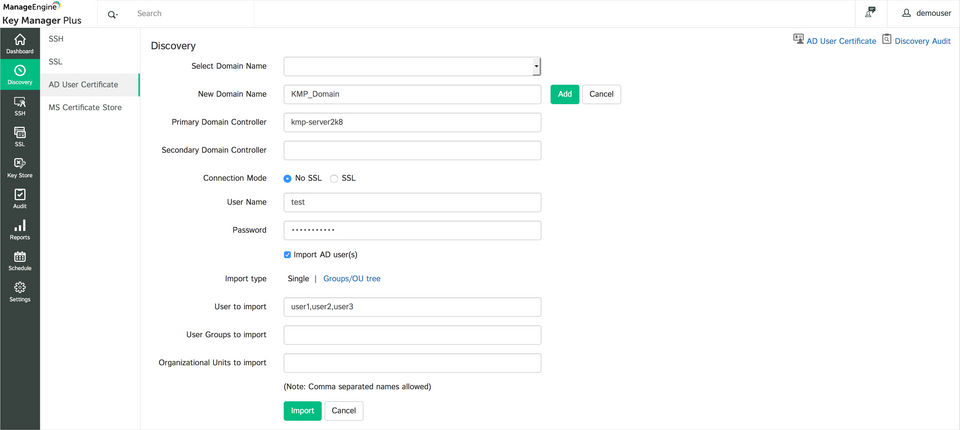View the Reports icon
The height and width of the screenshot is (430, 960).
[x=20, y=229]
